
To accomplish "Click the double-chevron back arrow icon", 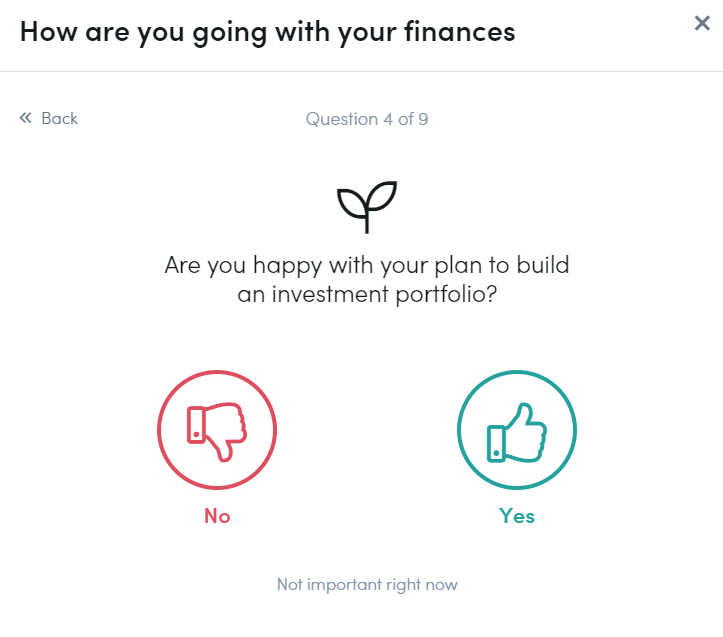I will (25, 118).
